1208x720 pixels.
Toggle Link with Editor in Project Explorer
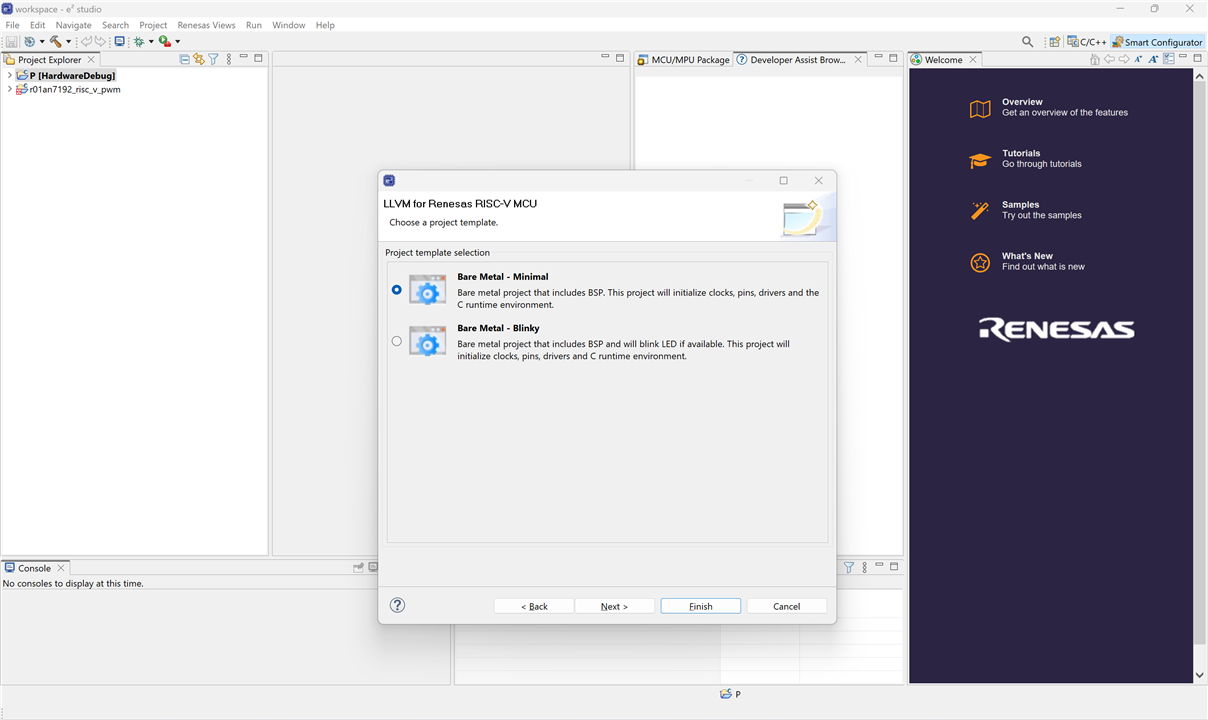click(x=199, y=59)
